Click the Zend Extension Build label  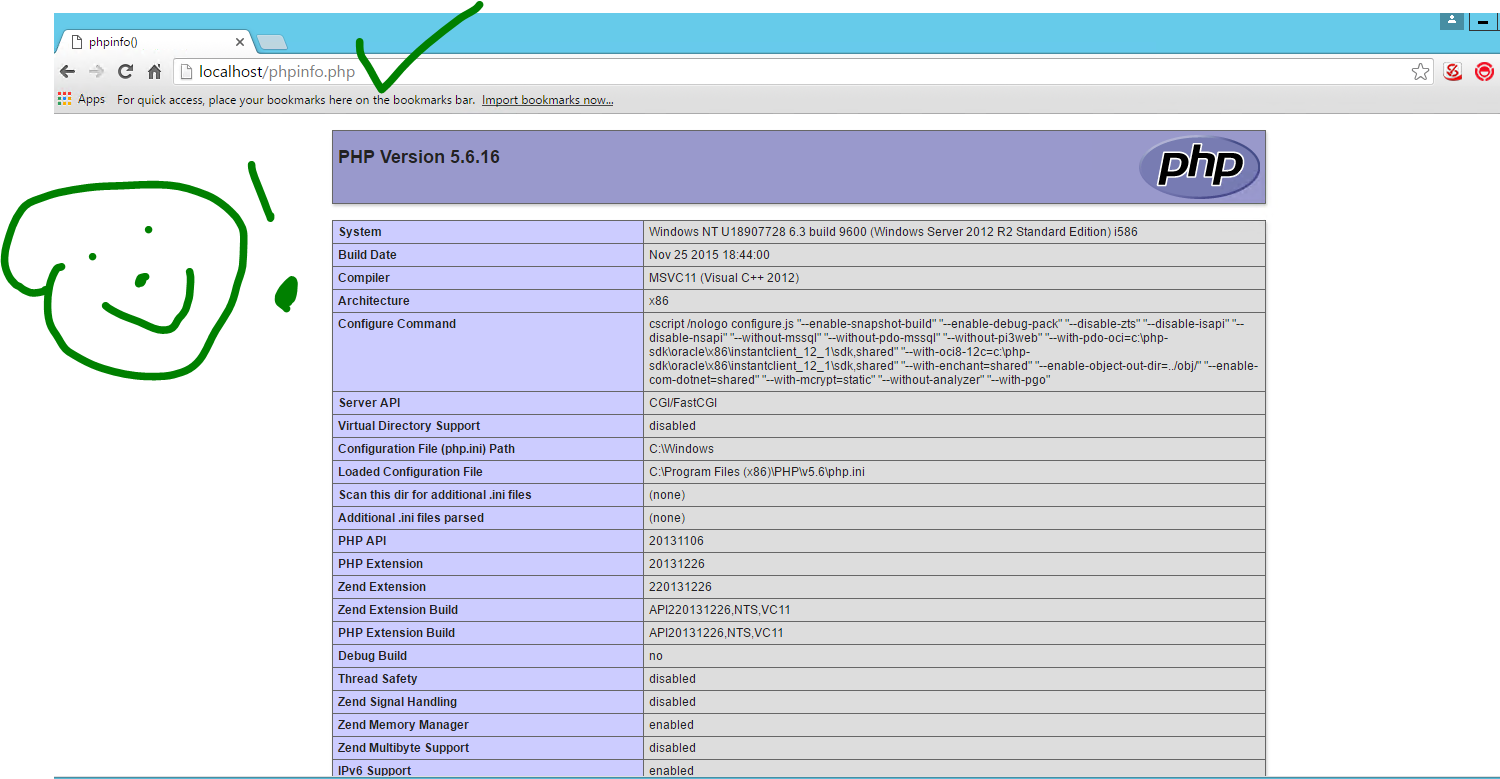tap(398, 610)
